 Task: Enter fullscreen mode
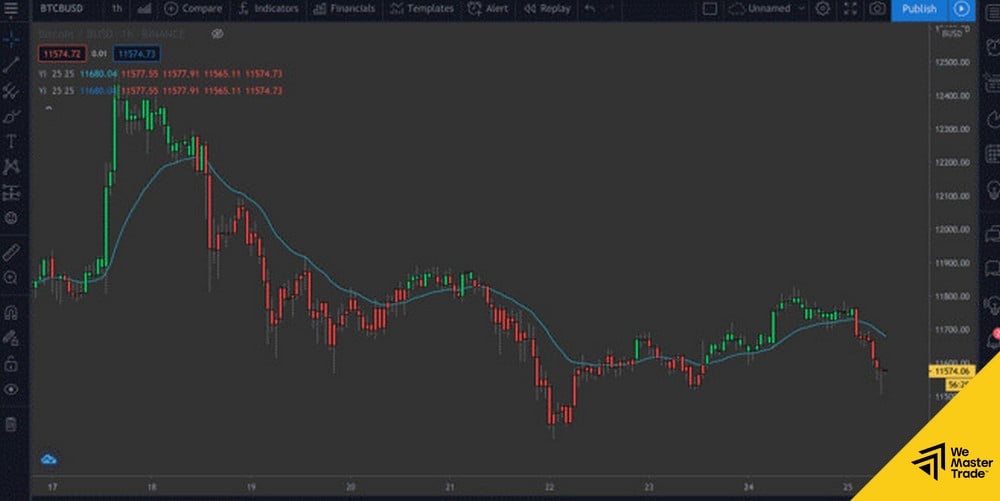(x=850, y=9)
